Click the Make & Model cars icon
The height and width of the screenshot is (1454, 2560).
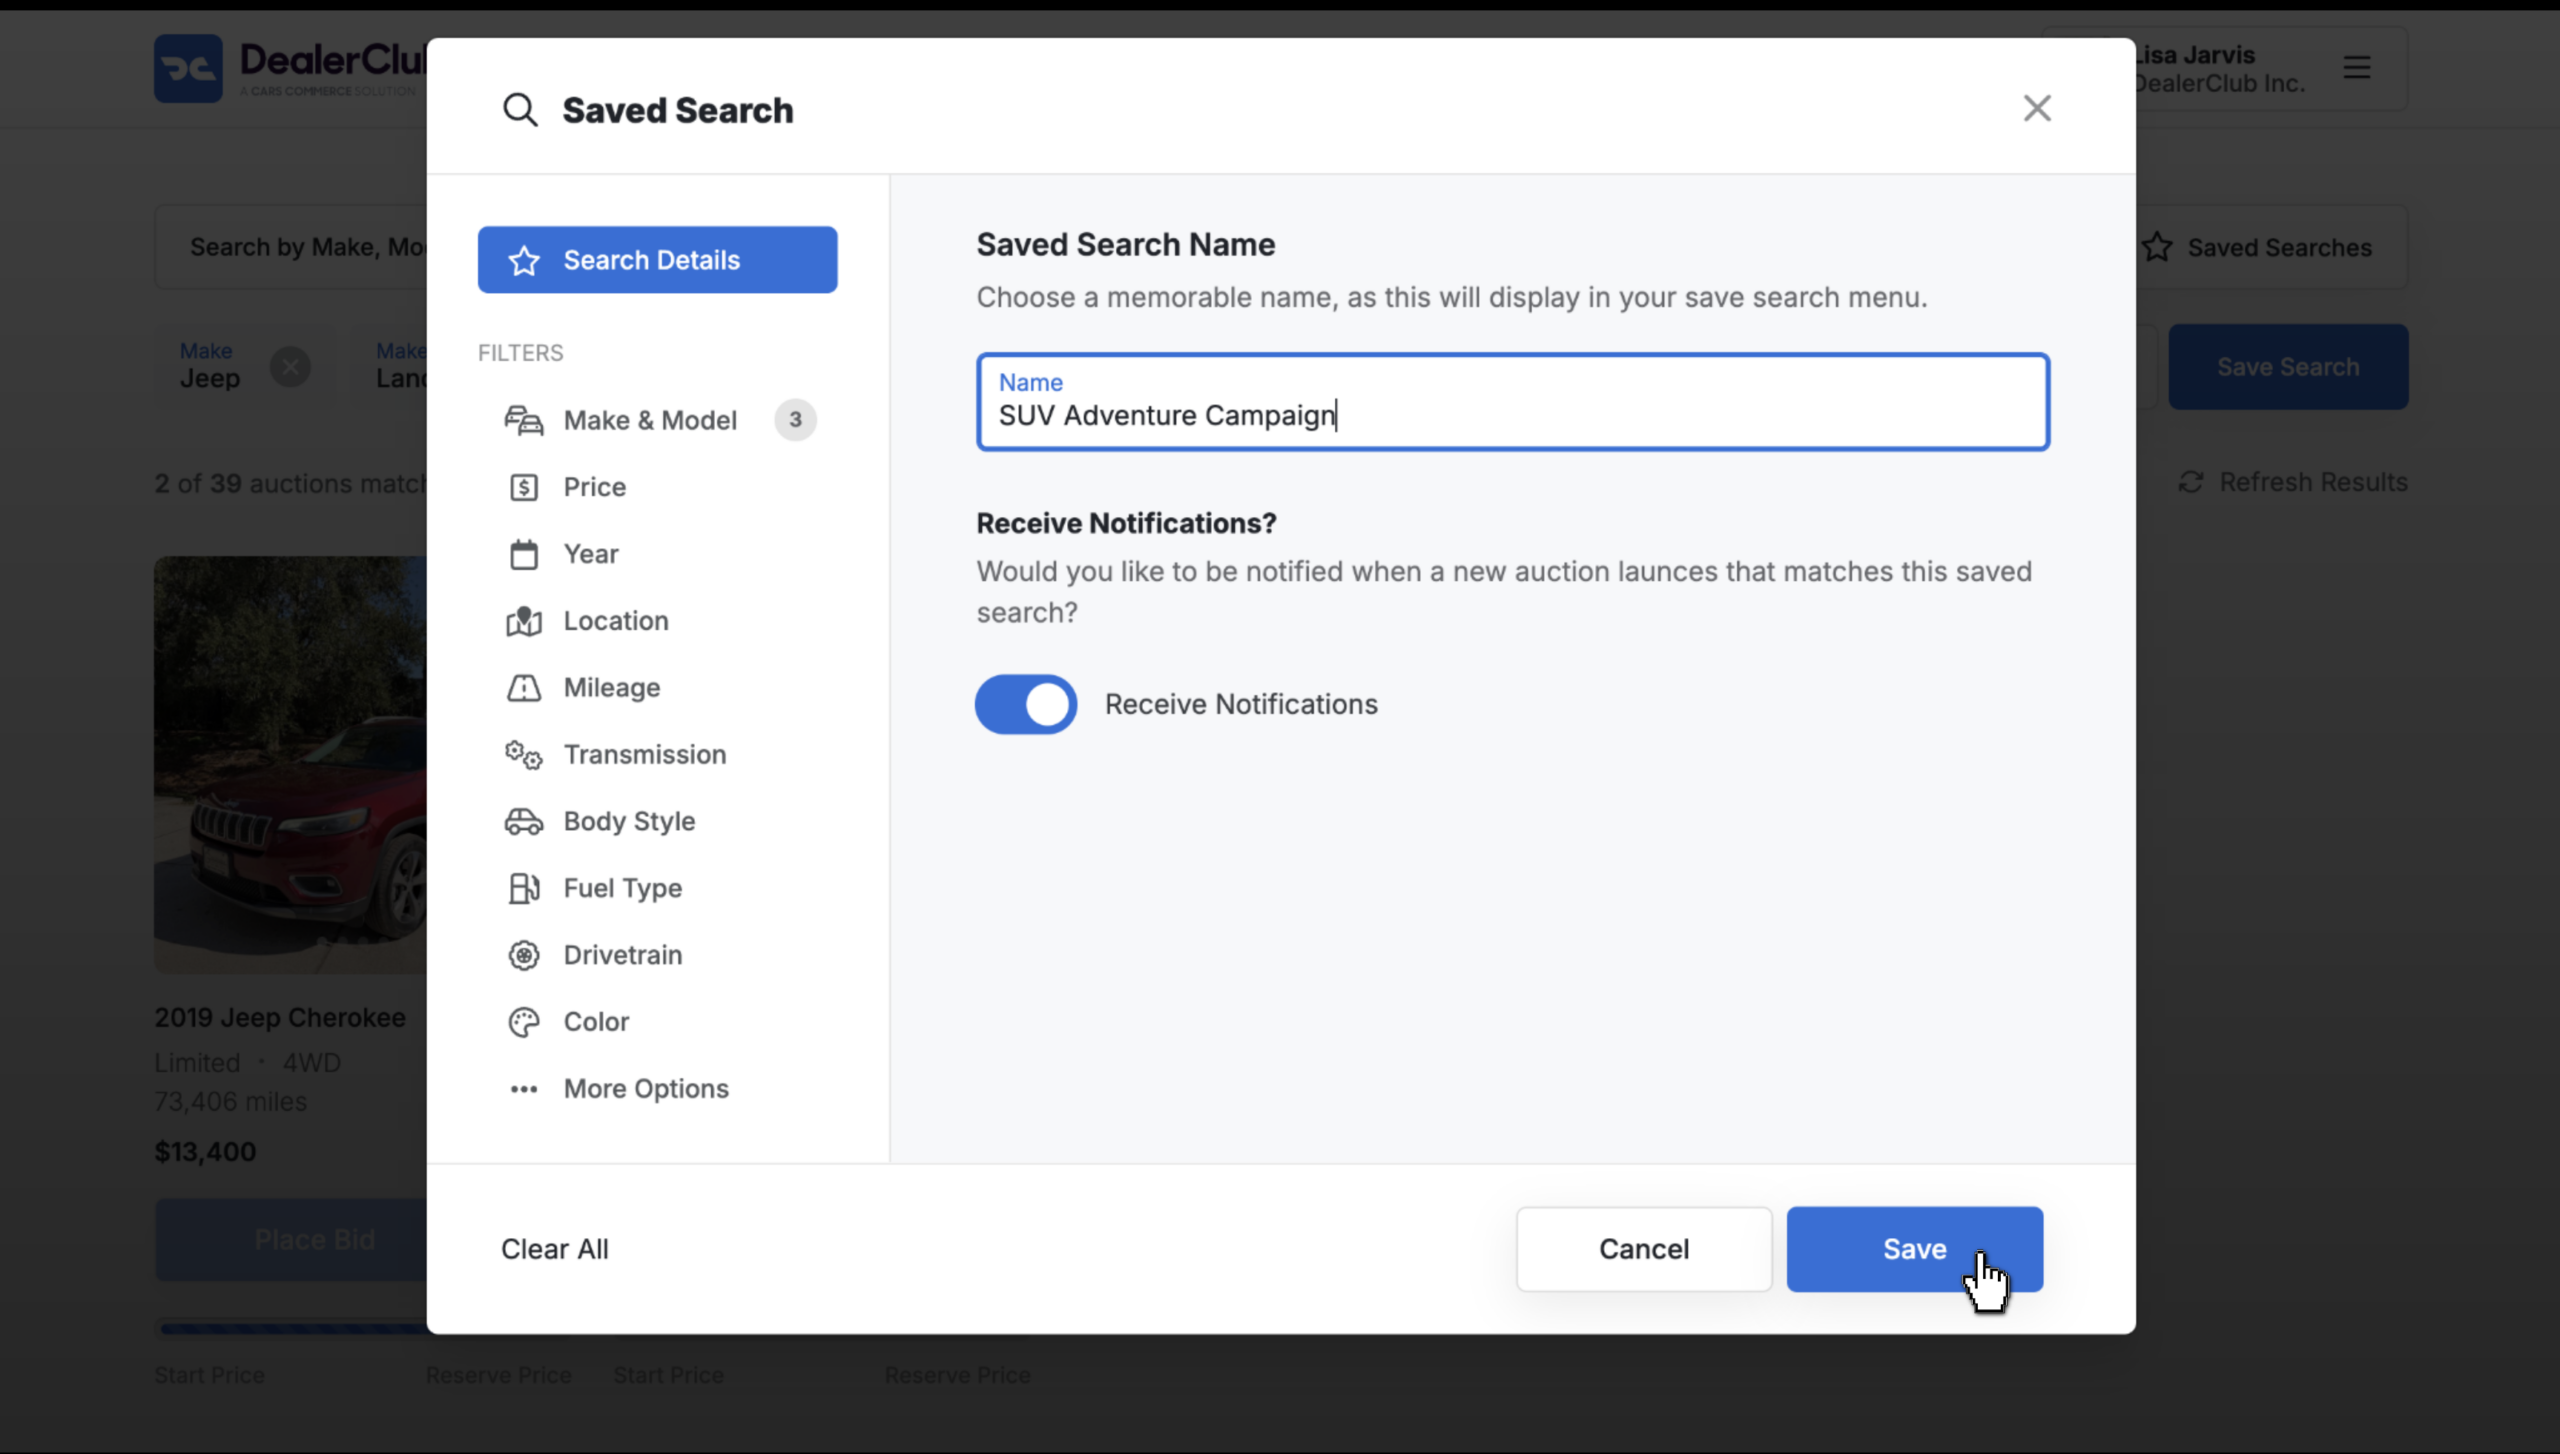click(524, 420)
